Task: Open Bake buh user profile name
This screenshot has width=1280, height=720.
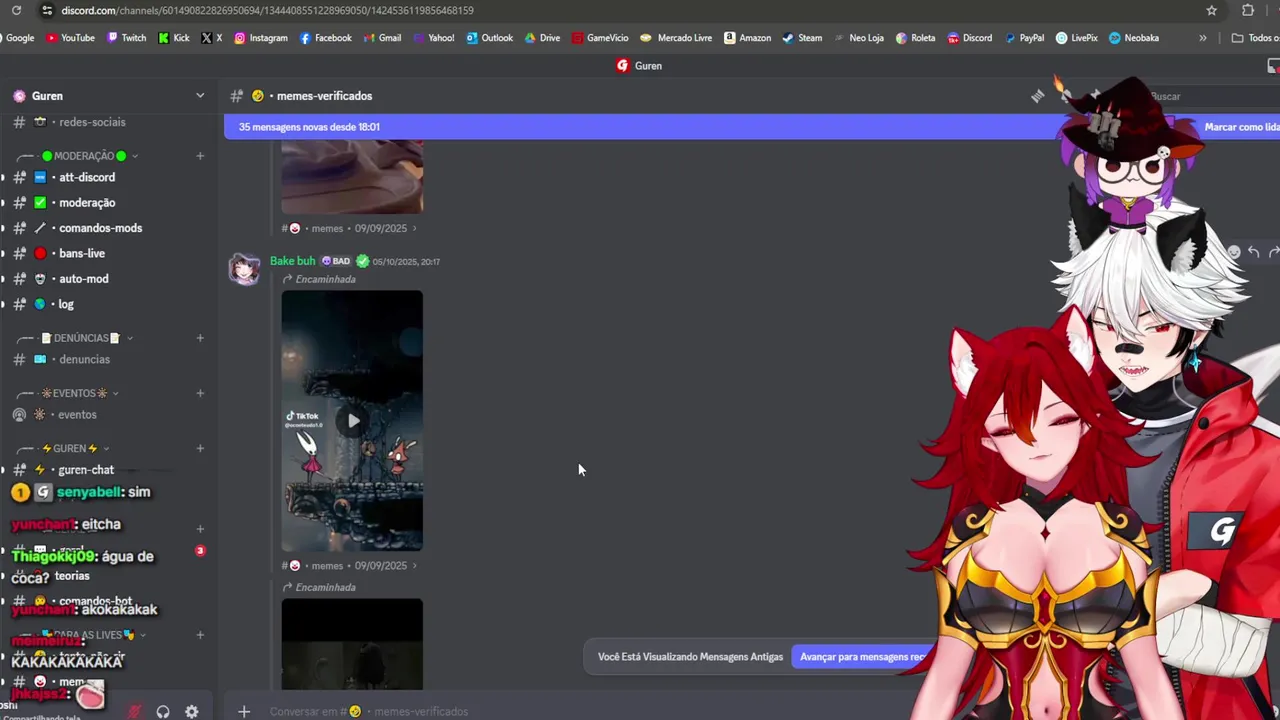Action: tap(292, 261)
